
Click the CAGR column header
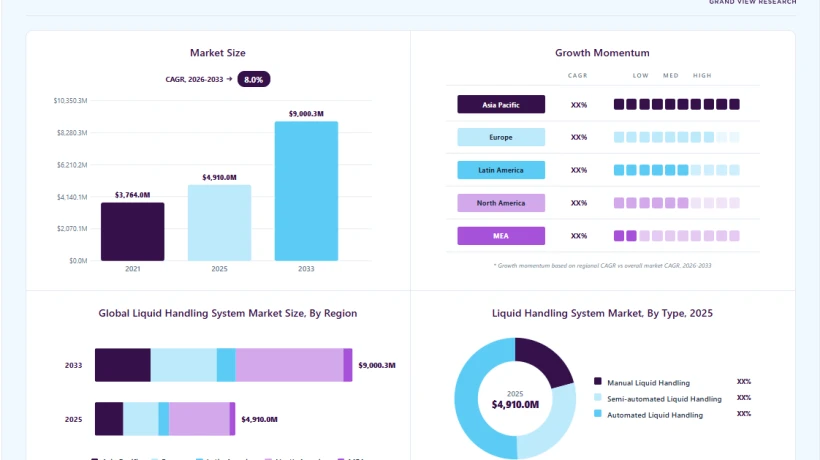(578, 76)
